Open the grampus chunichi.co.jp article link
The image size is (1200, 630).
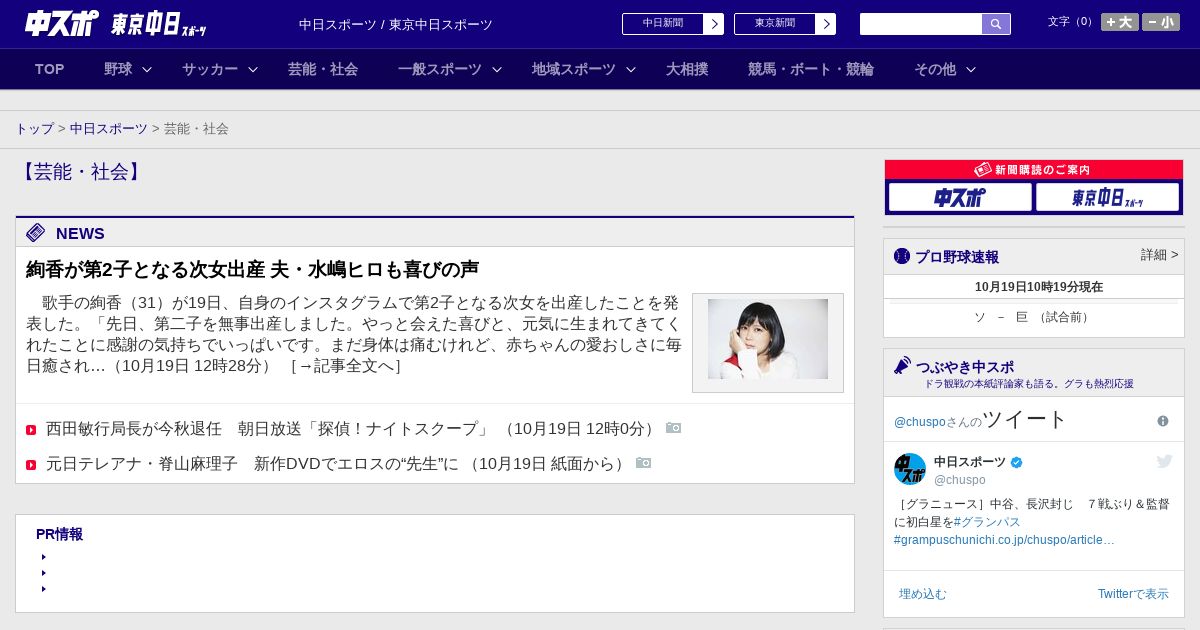tap(1004, 540)
